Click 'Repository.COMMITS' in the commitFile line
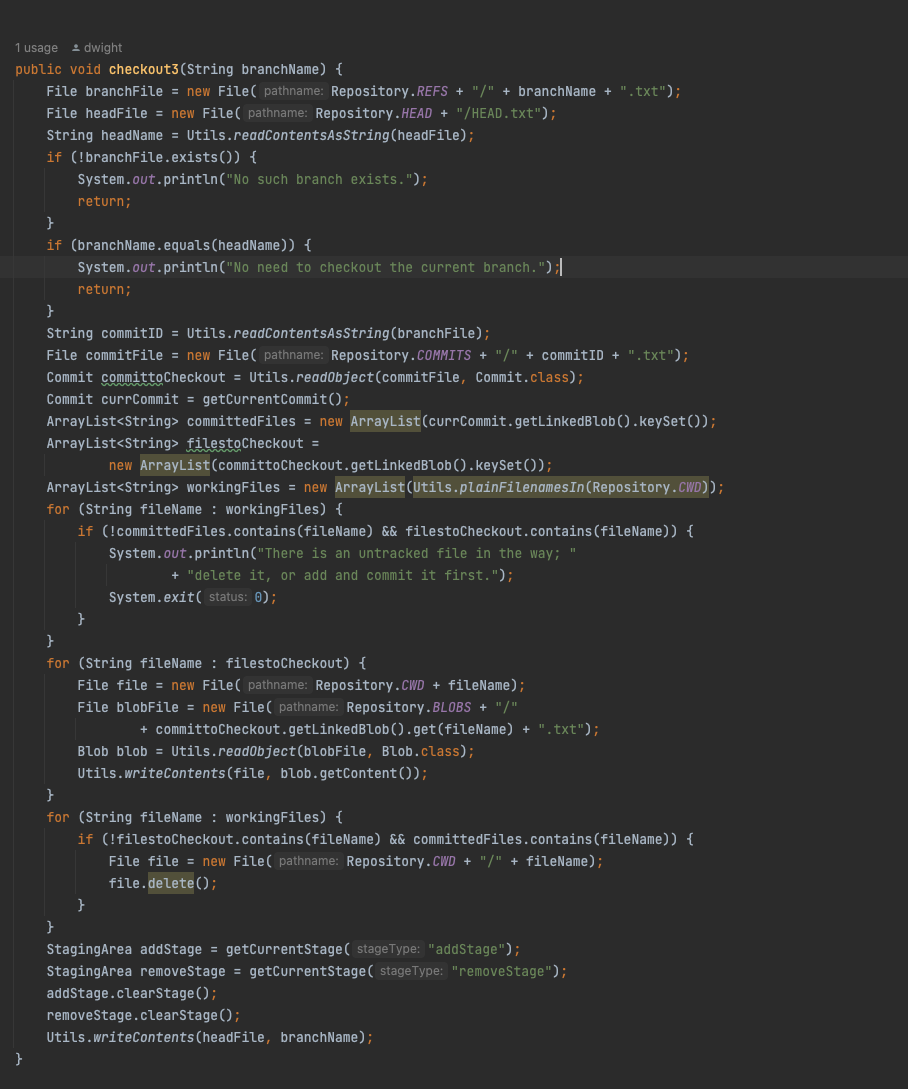The width and height of the screenshot is (908, 1089). [401, 356]
